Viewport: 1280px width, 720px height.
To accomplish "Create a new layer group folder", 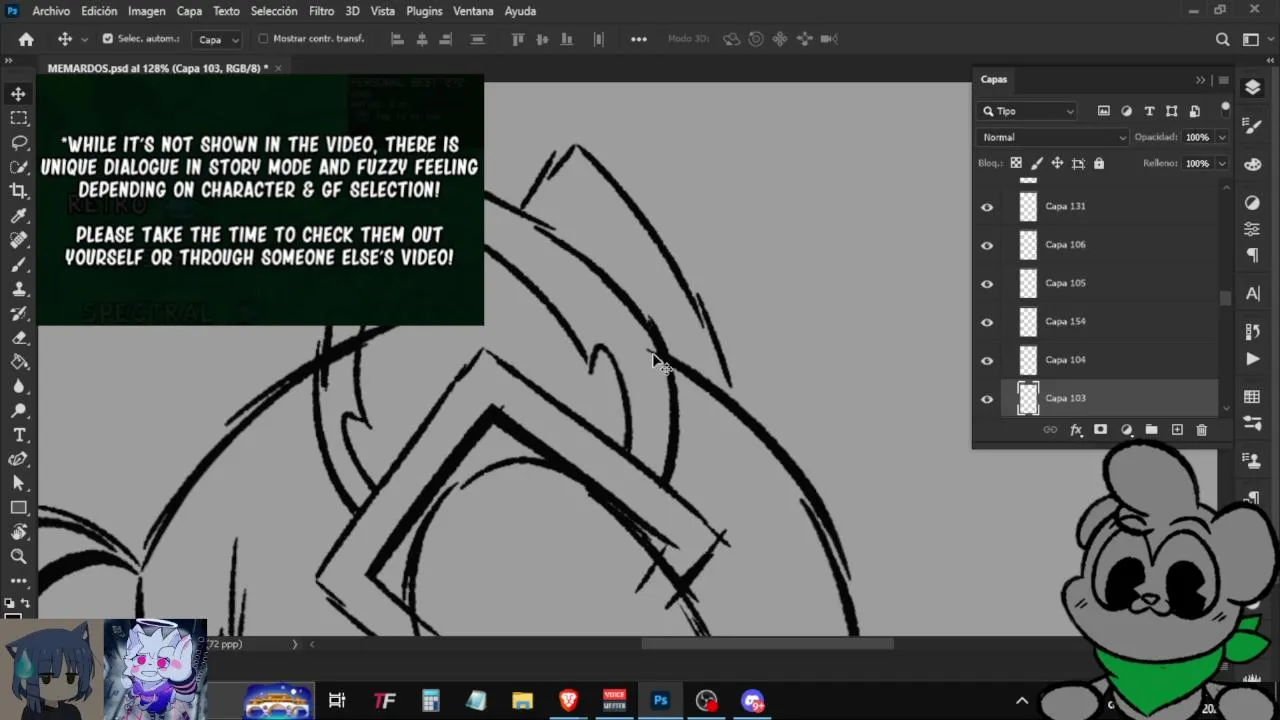I will point(1151,430).
